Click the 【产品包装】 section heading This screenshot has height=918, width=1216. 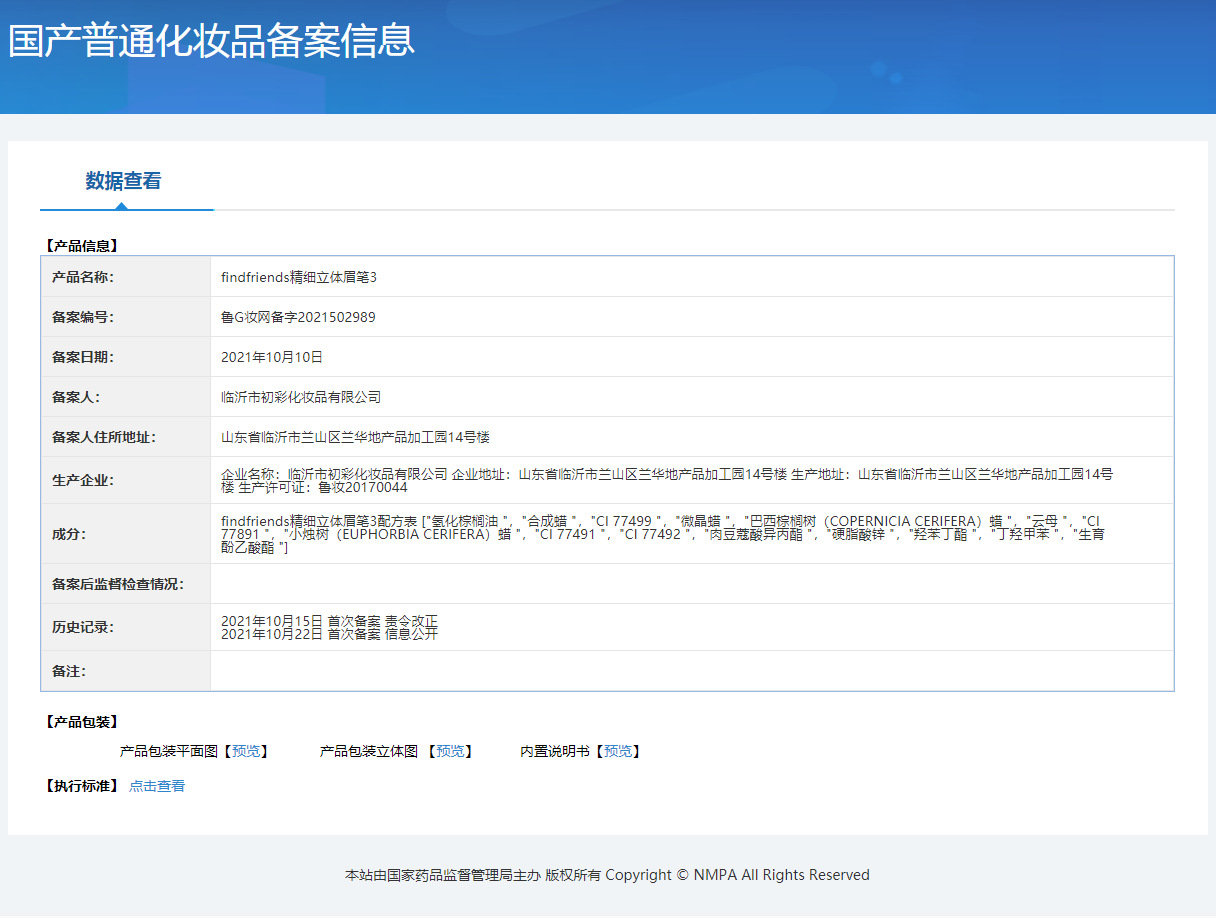coord(82,722)
